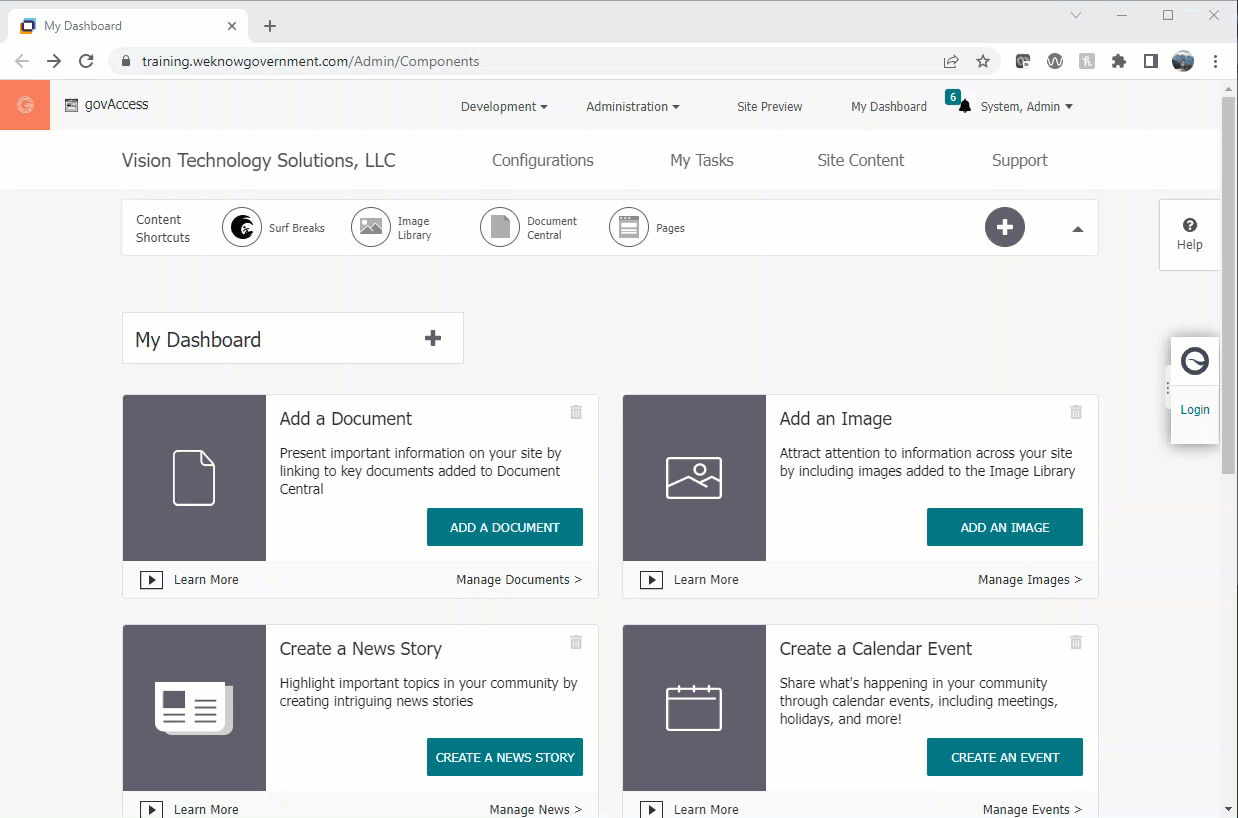Collapse the Content Shortcuts bar
The height and width of the screenshot is (818, 1238).
coord(1077,229)
